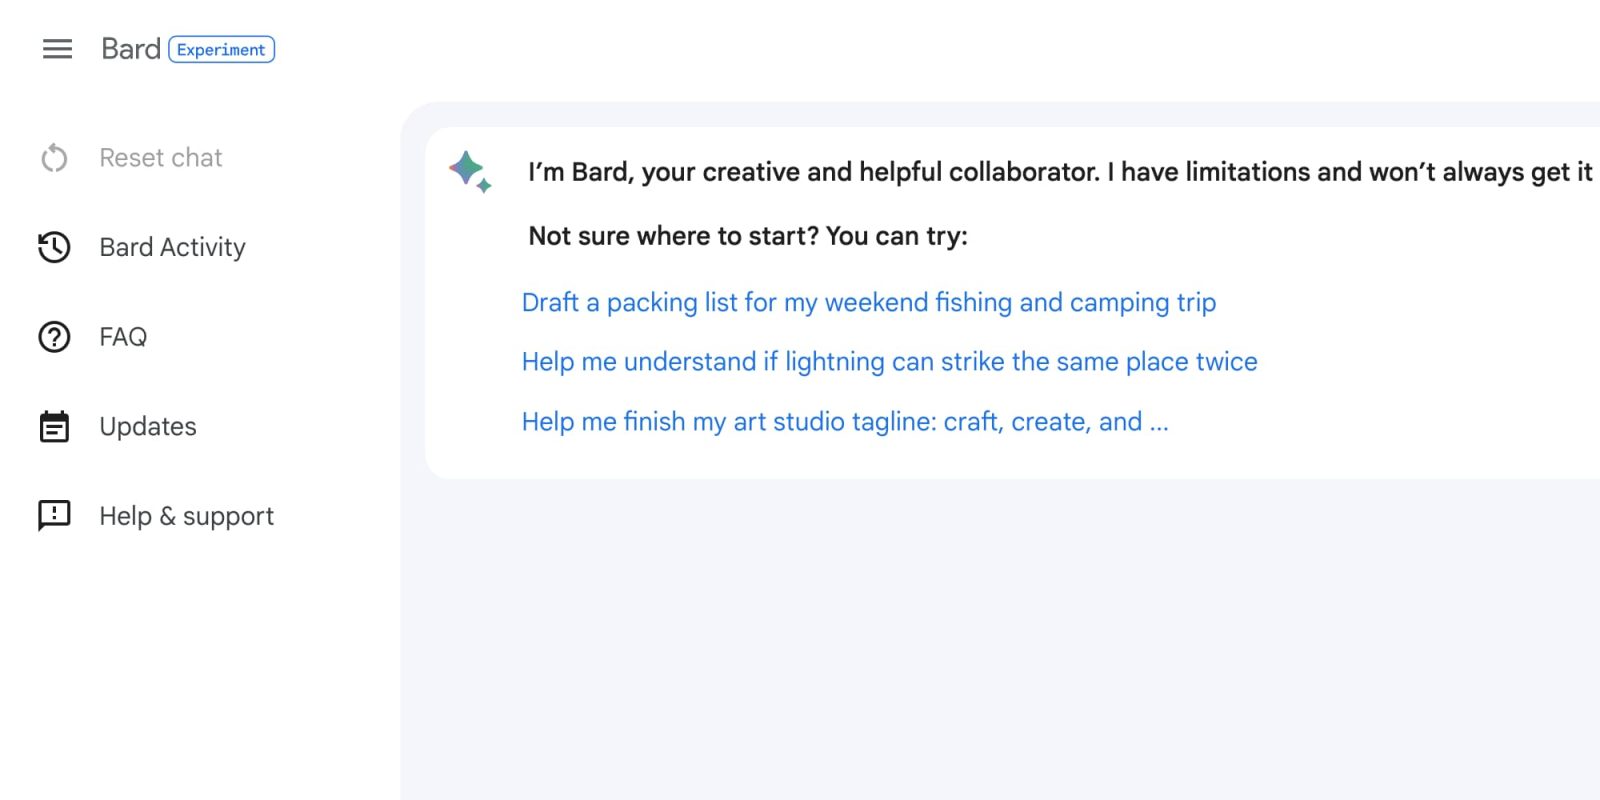Open the Updates text entry

[148, 427]
